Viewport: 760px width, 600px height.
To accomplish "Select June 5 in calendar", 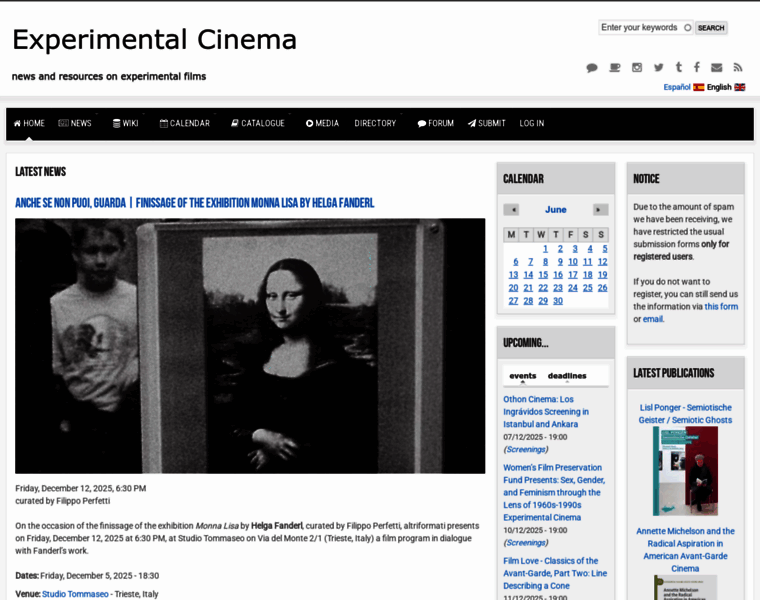I will pyautogui.click(x=604, y=249).
